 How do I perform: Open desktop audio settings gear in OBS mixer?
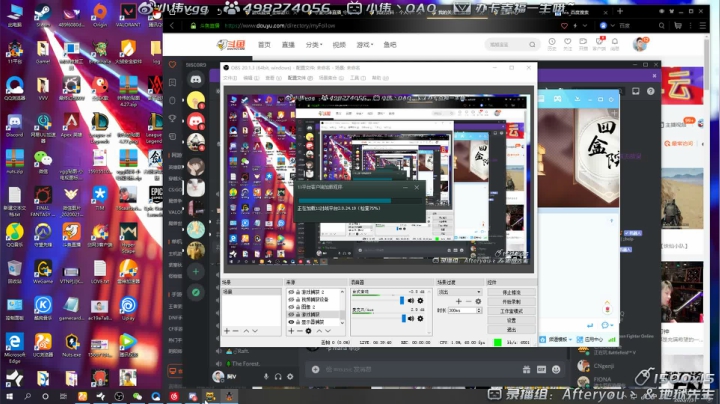(420, 301)
